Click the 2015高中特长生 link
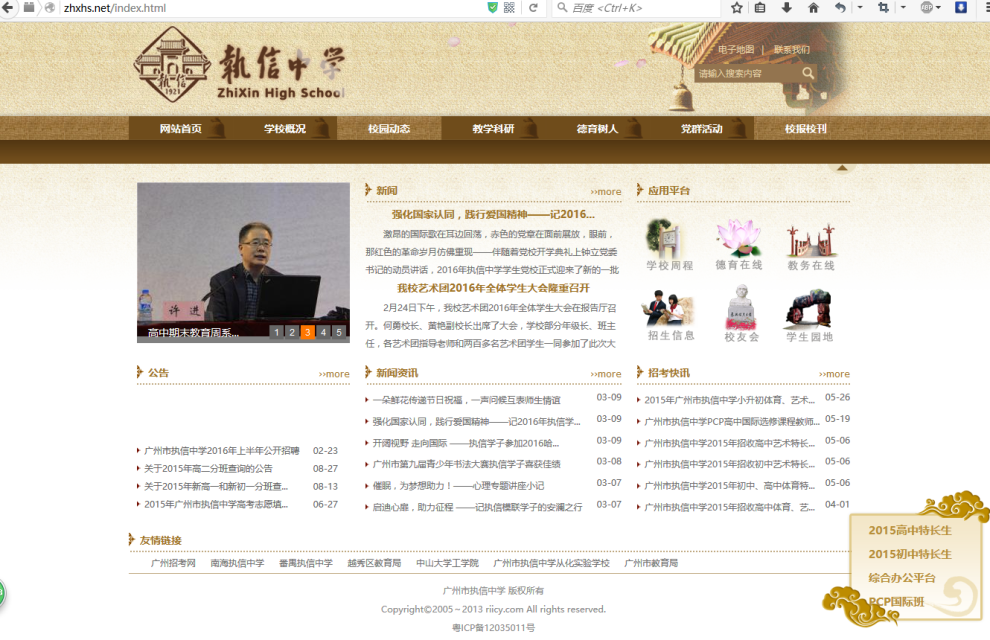Viewport: 990px width, 640px height. point(910,530)
